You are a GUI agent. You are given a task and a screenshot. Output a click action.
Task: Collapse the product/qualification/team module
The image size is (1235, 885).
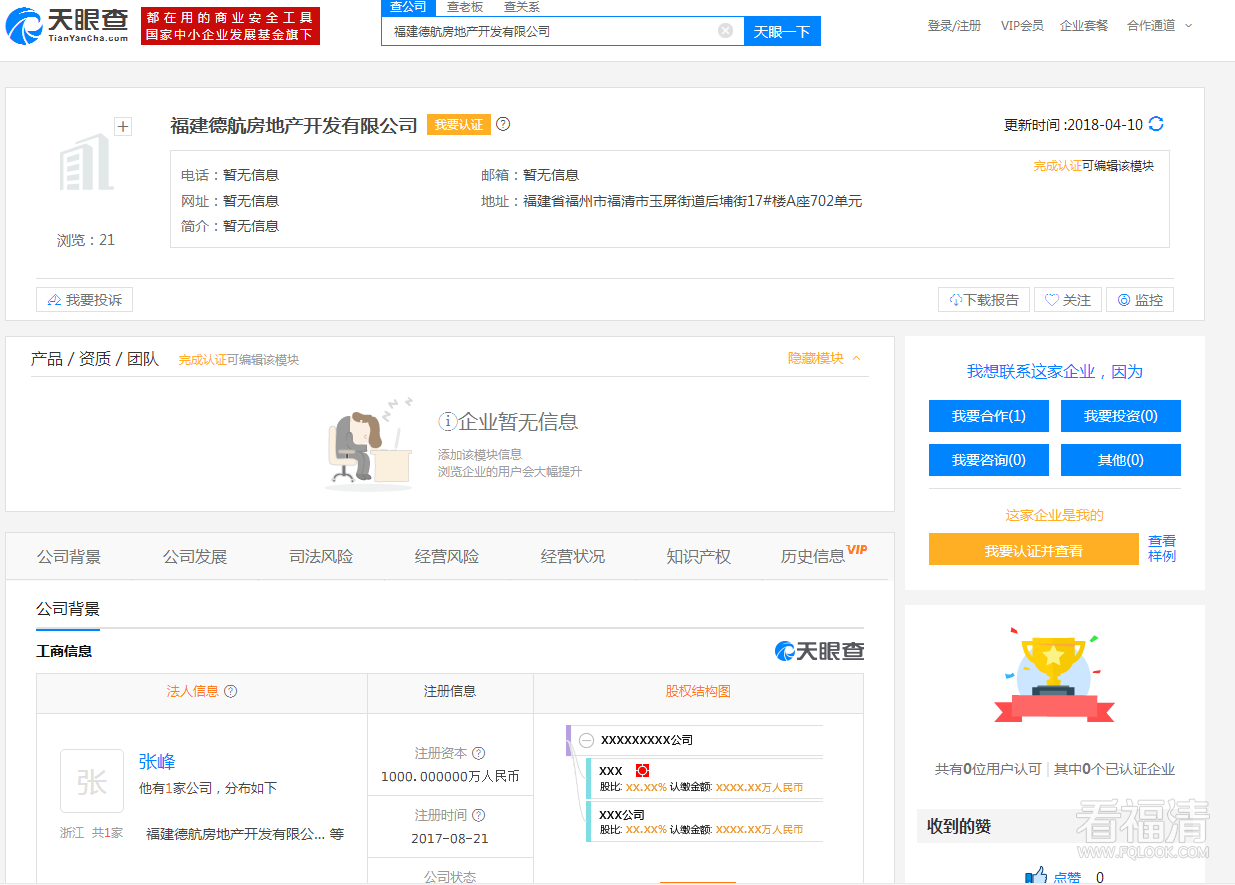click(824, 358)
